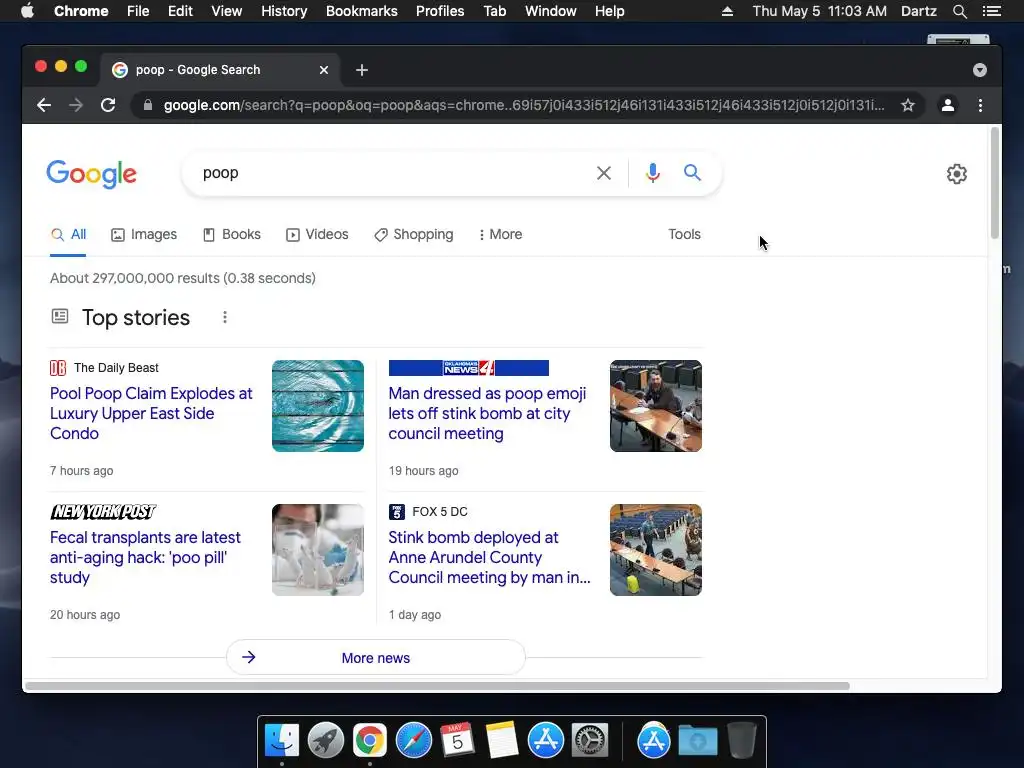This screenshot has width=1024, height=768.
Task: Click the Top stories newspaper icon
Action: (59, 317)
